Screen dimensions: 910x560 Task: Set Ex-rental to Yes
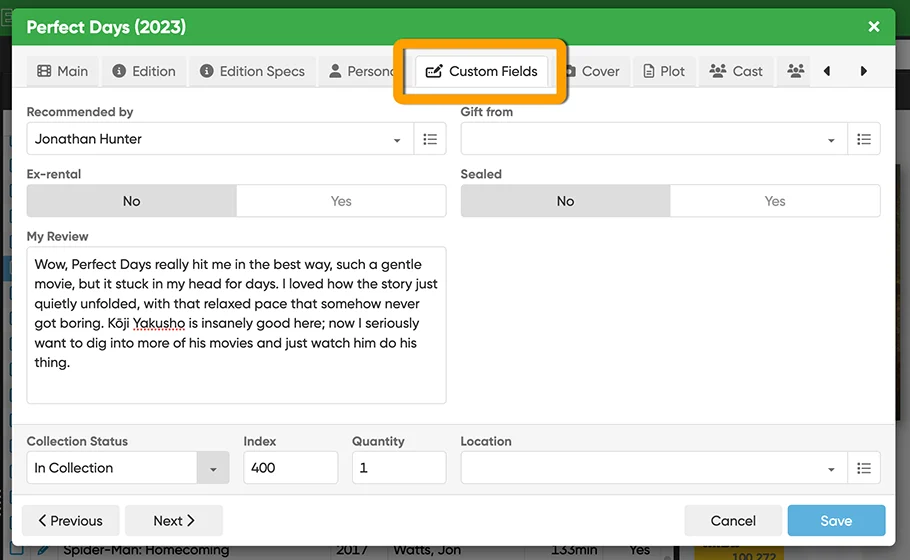[341, 201]
